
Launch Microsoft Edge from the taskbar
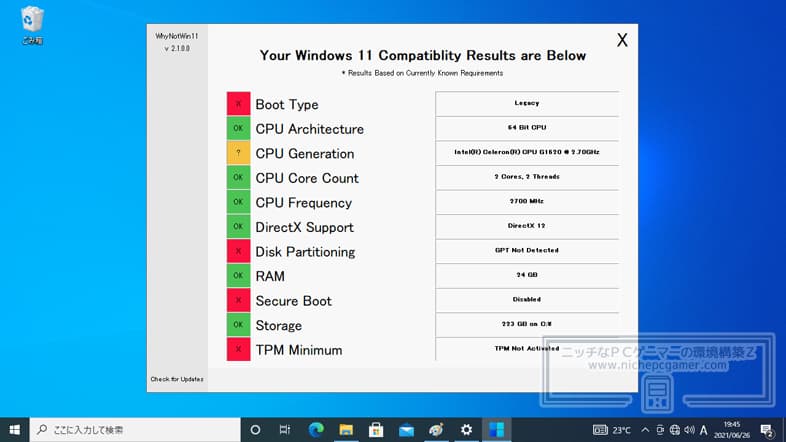tap(316, 430)
